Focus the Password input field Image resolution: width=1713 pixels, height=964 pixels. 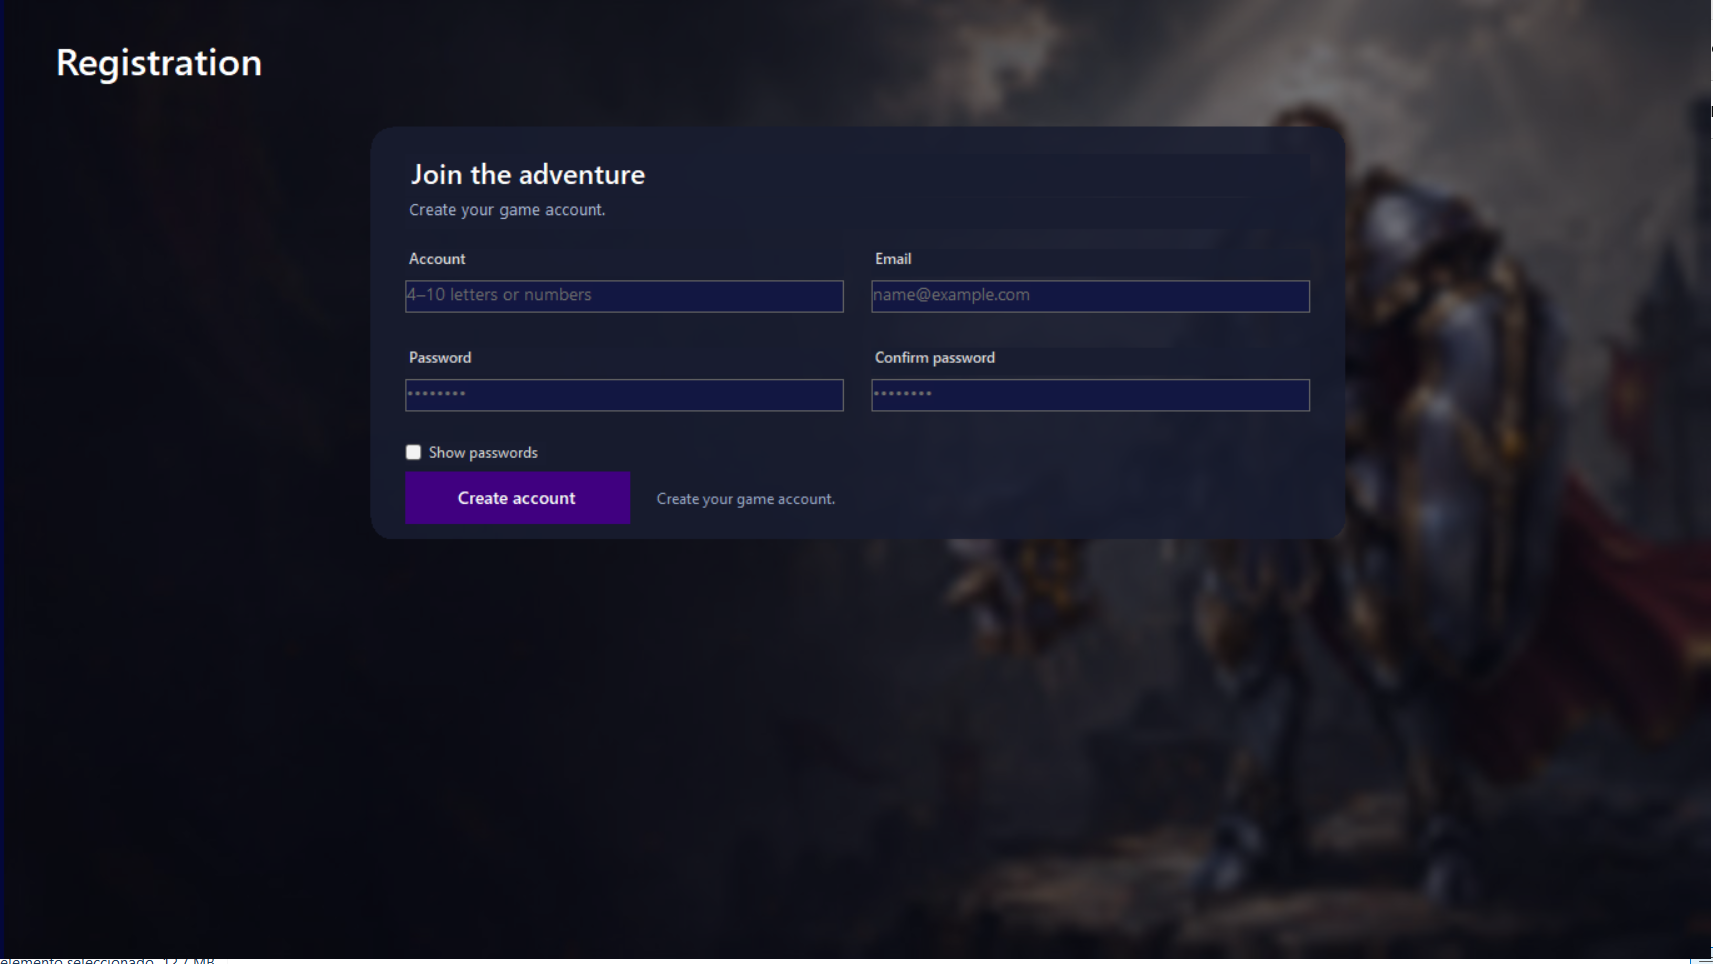click(x=624, y=395)
